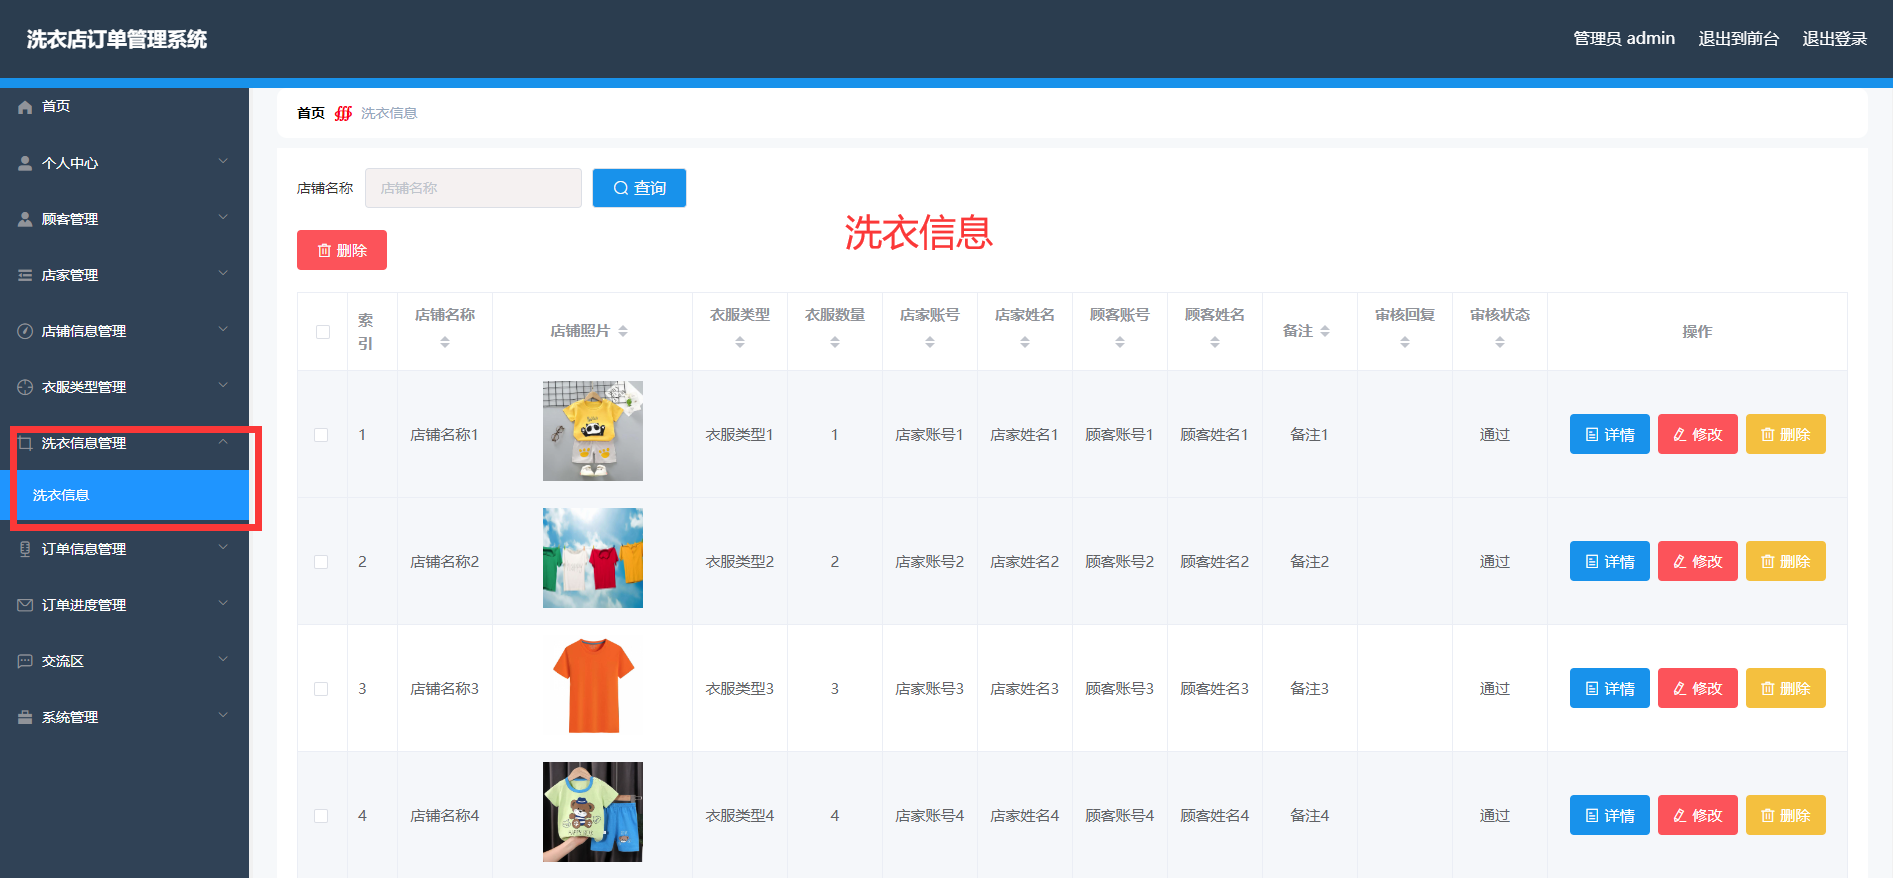Click the compass icon beside 店铺信息管理
The width and height of the screenshot is (1893, 878).
tap(25, 331)
